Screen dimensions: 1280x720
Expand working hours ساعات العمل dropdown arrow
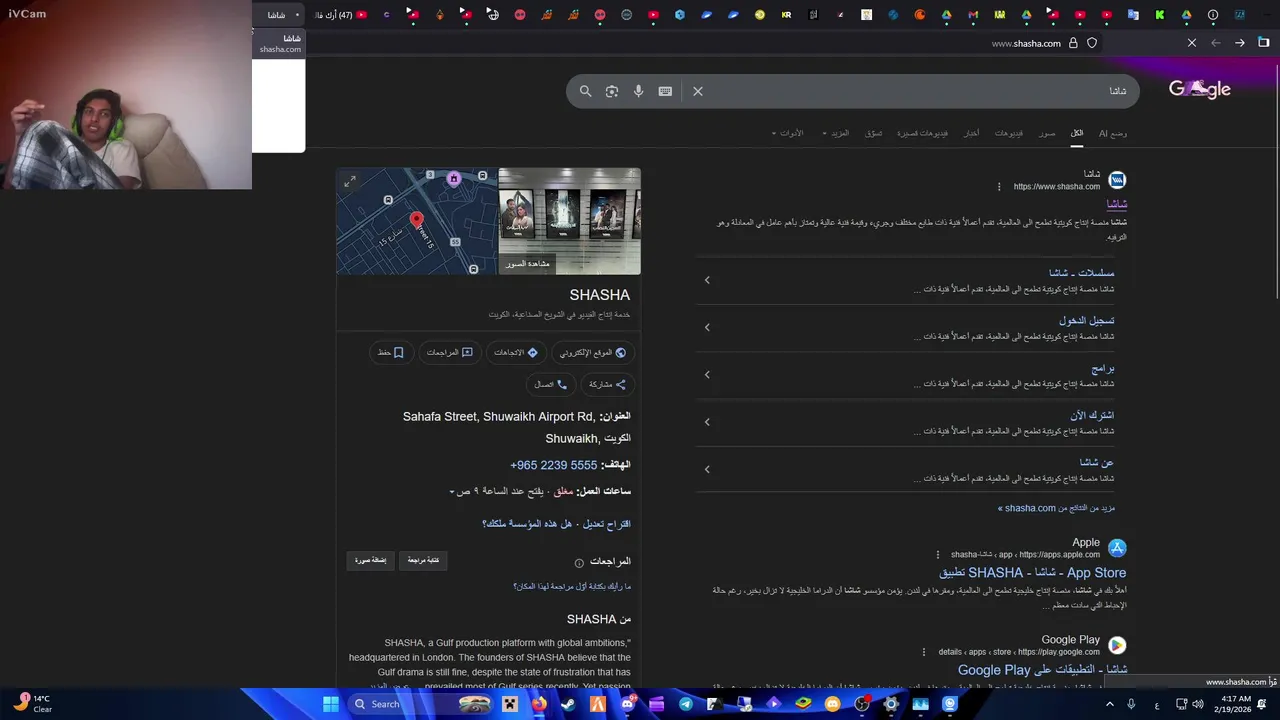(452, 492)
